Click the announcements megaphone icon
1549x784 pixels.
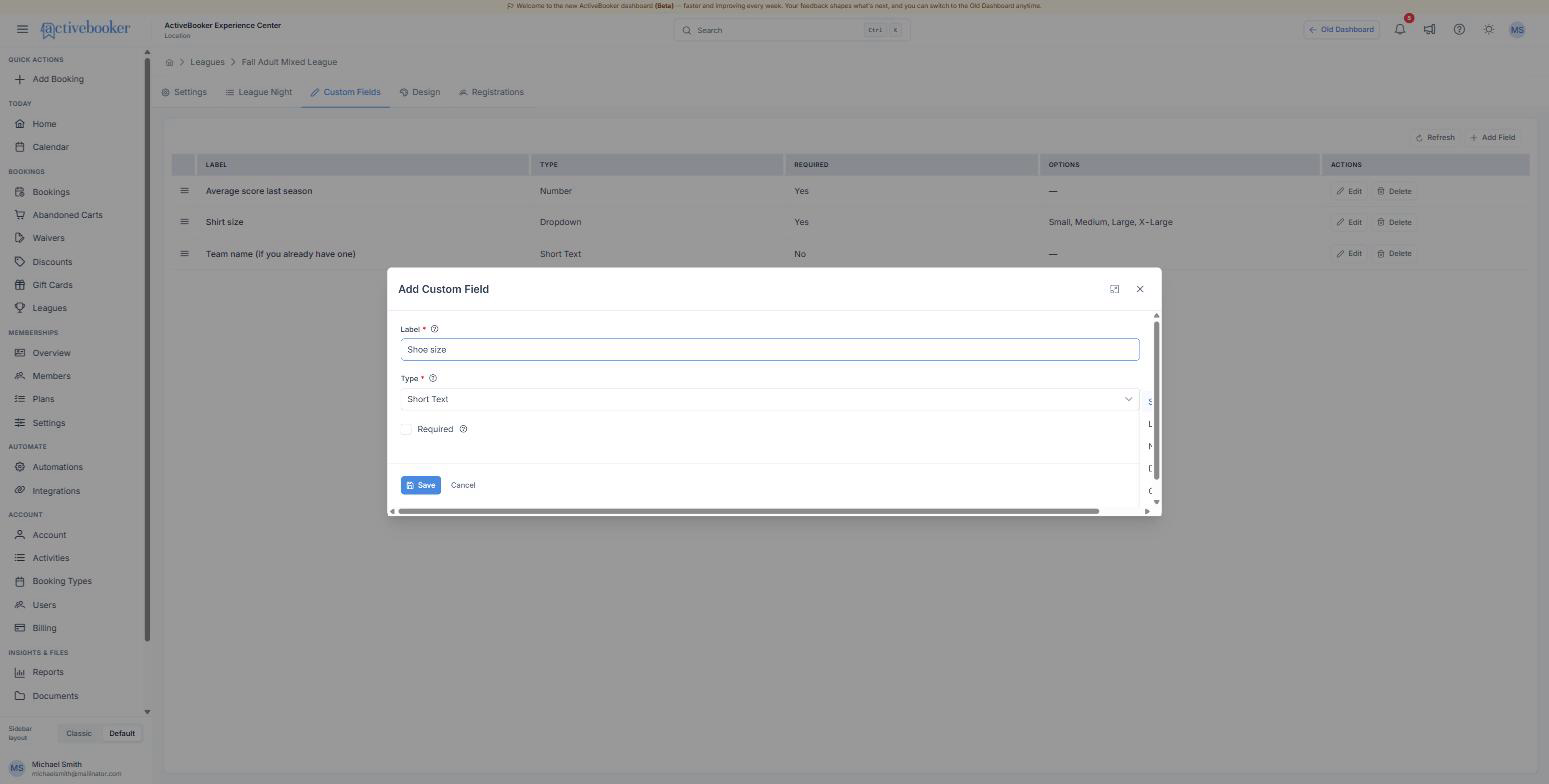pos(1429,29)
